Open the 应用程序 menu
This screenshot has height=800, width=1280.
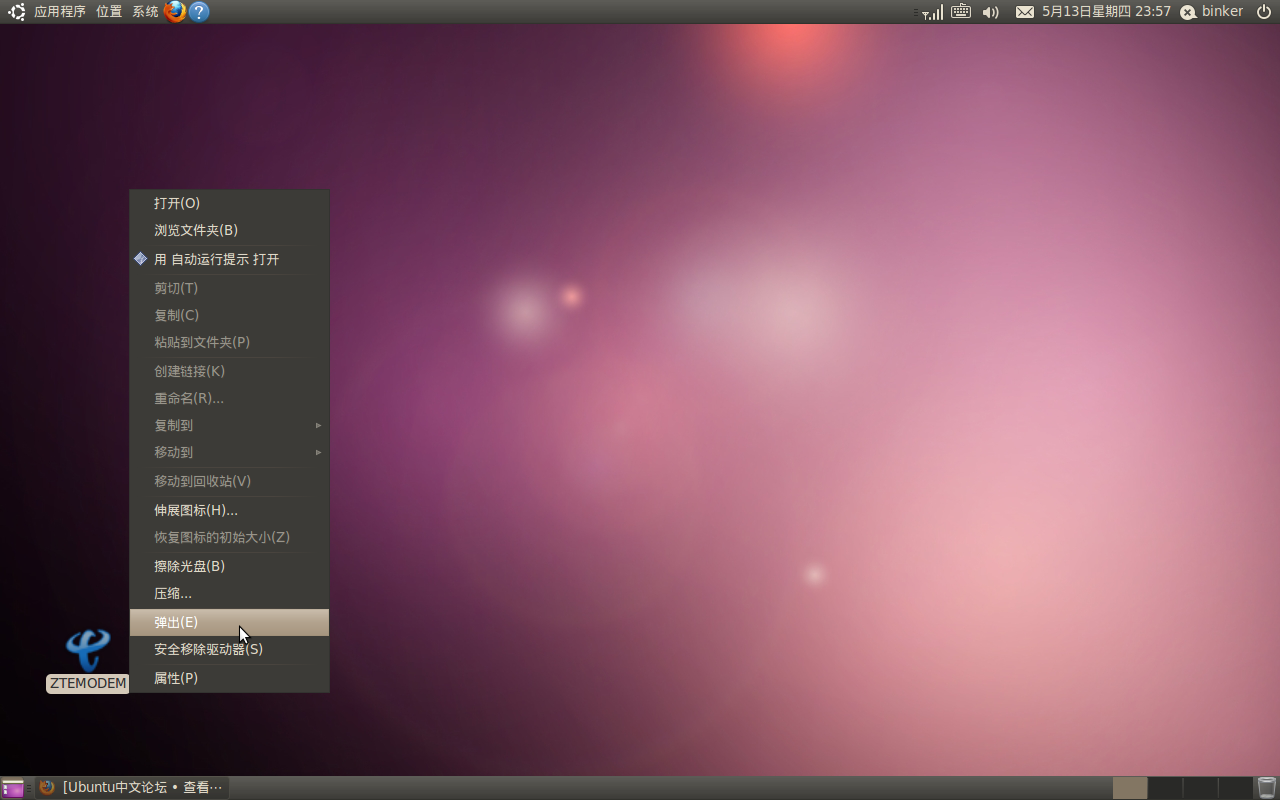coord(60,12)
